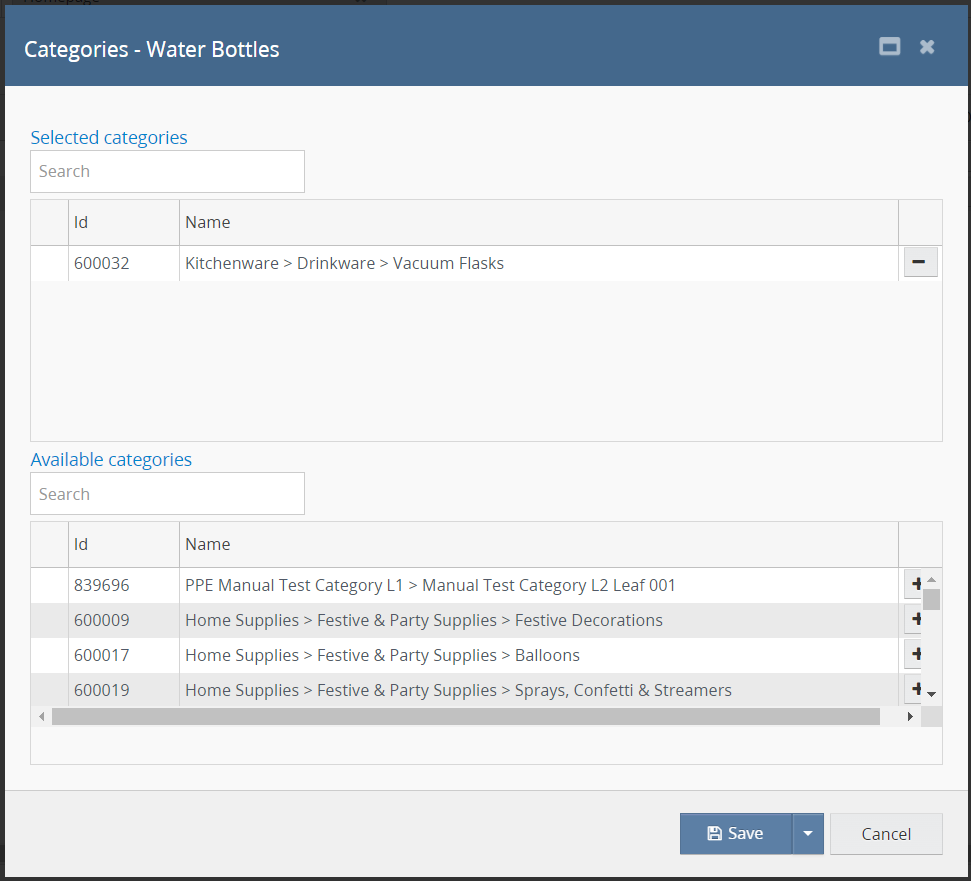The width and height of the screenshot is (971, 881).
Task: Maximize the Categories dialog window
Action: pyautogui.click(x=889, y=47)
